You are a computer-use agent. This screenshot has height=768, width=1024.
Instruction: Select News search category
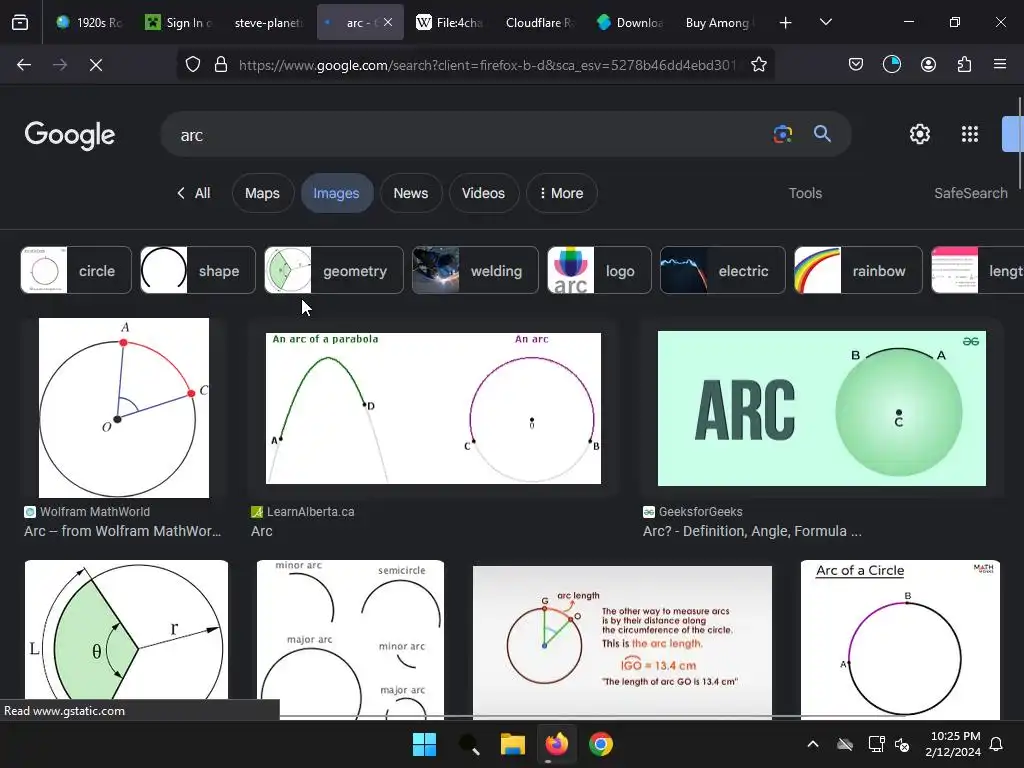pos(411,193)
